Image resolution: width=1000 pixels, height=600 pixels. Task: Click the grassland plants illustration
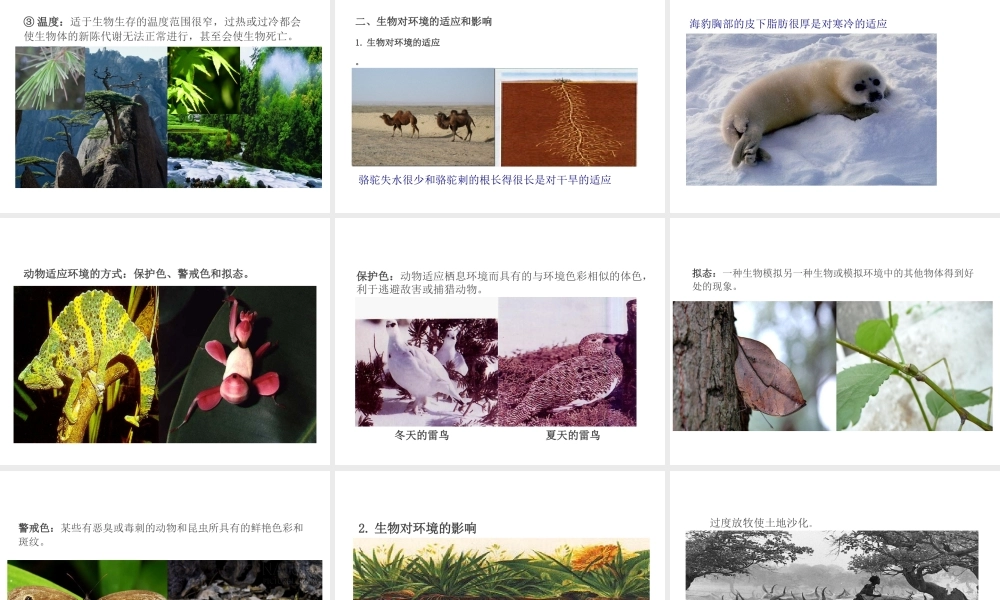tap(501, 569)
